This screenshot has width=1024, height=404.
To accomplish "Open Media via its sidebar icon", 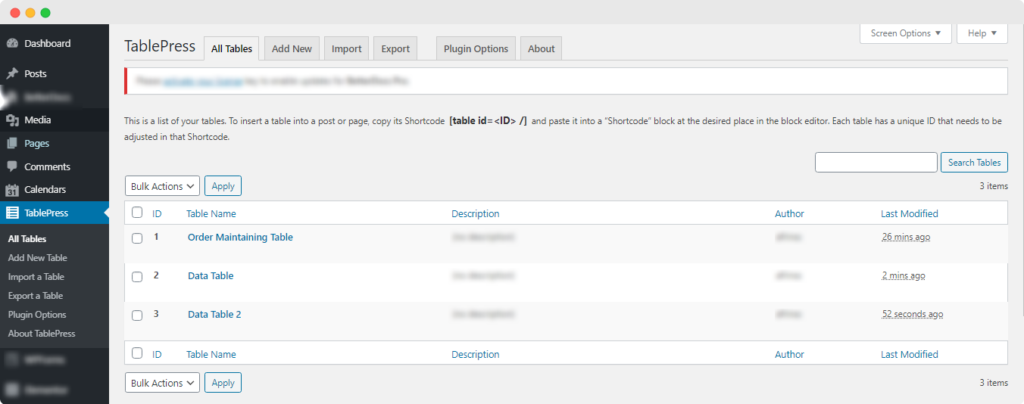I will click(x=12, y=120).
